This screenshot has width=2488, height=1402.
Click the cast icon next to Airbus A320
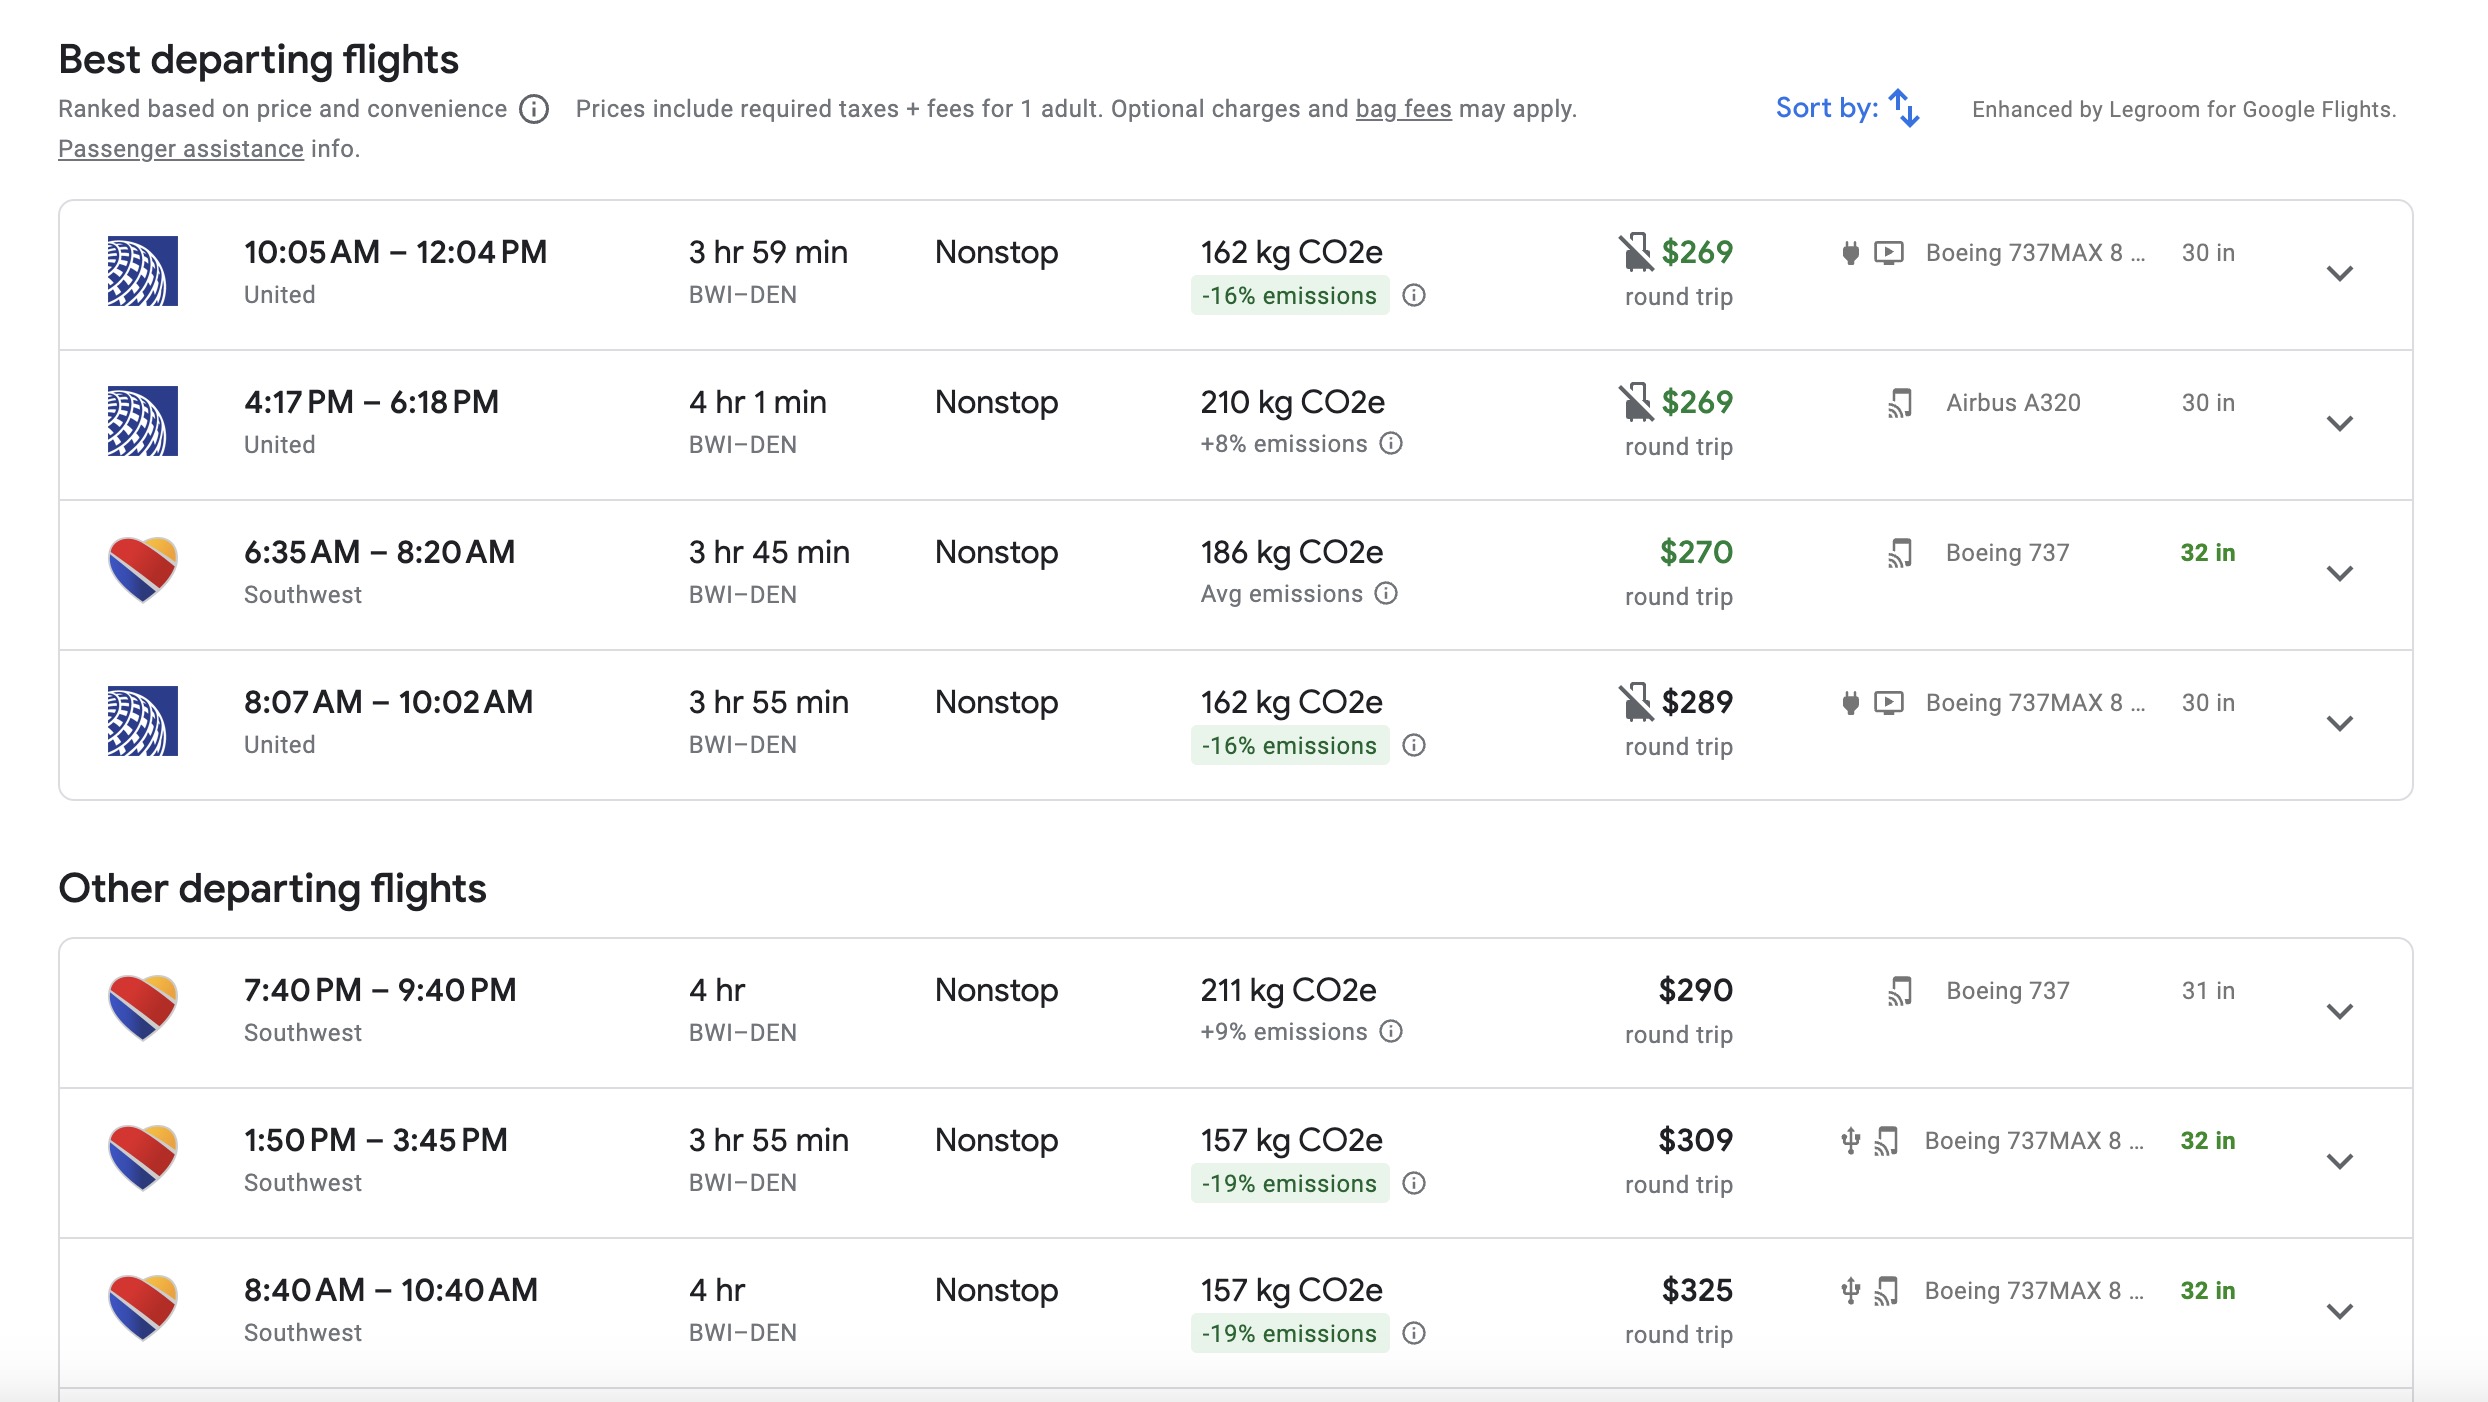[1898, 401]
